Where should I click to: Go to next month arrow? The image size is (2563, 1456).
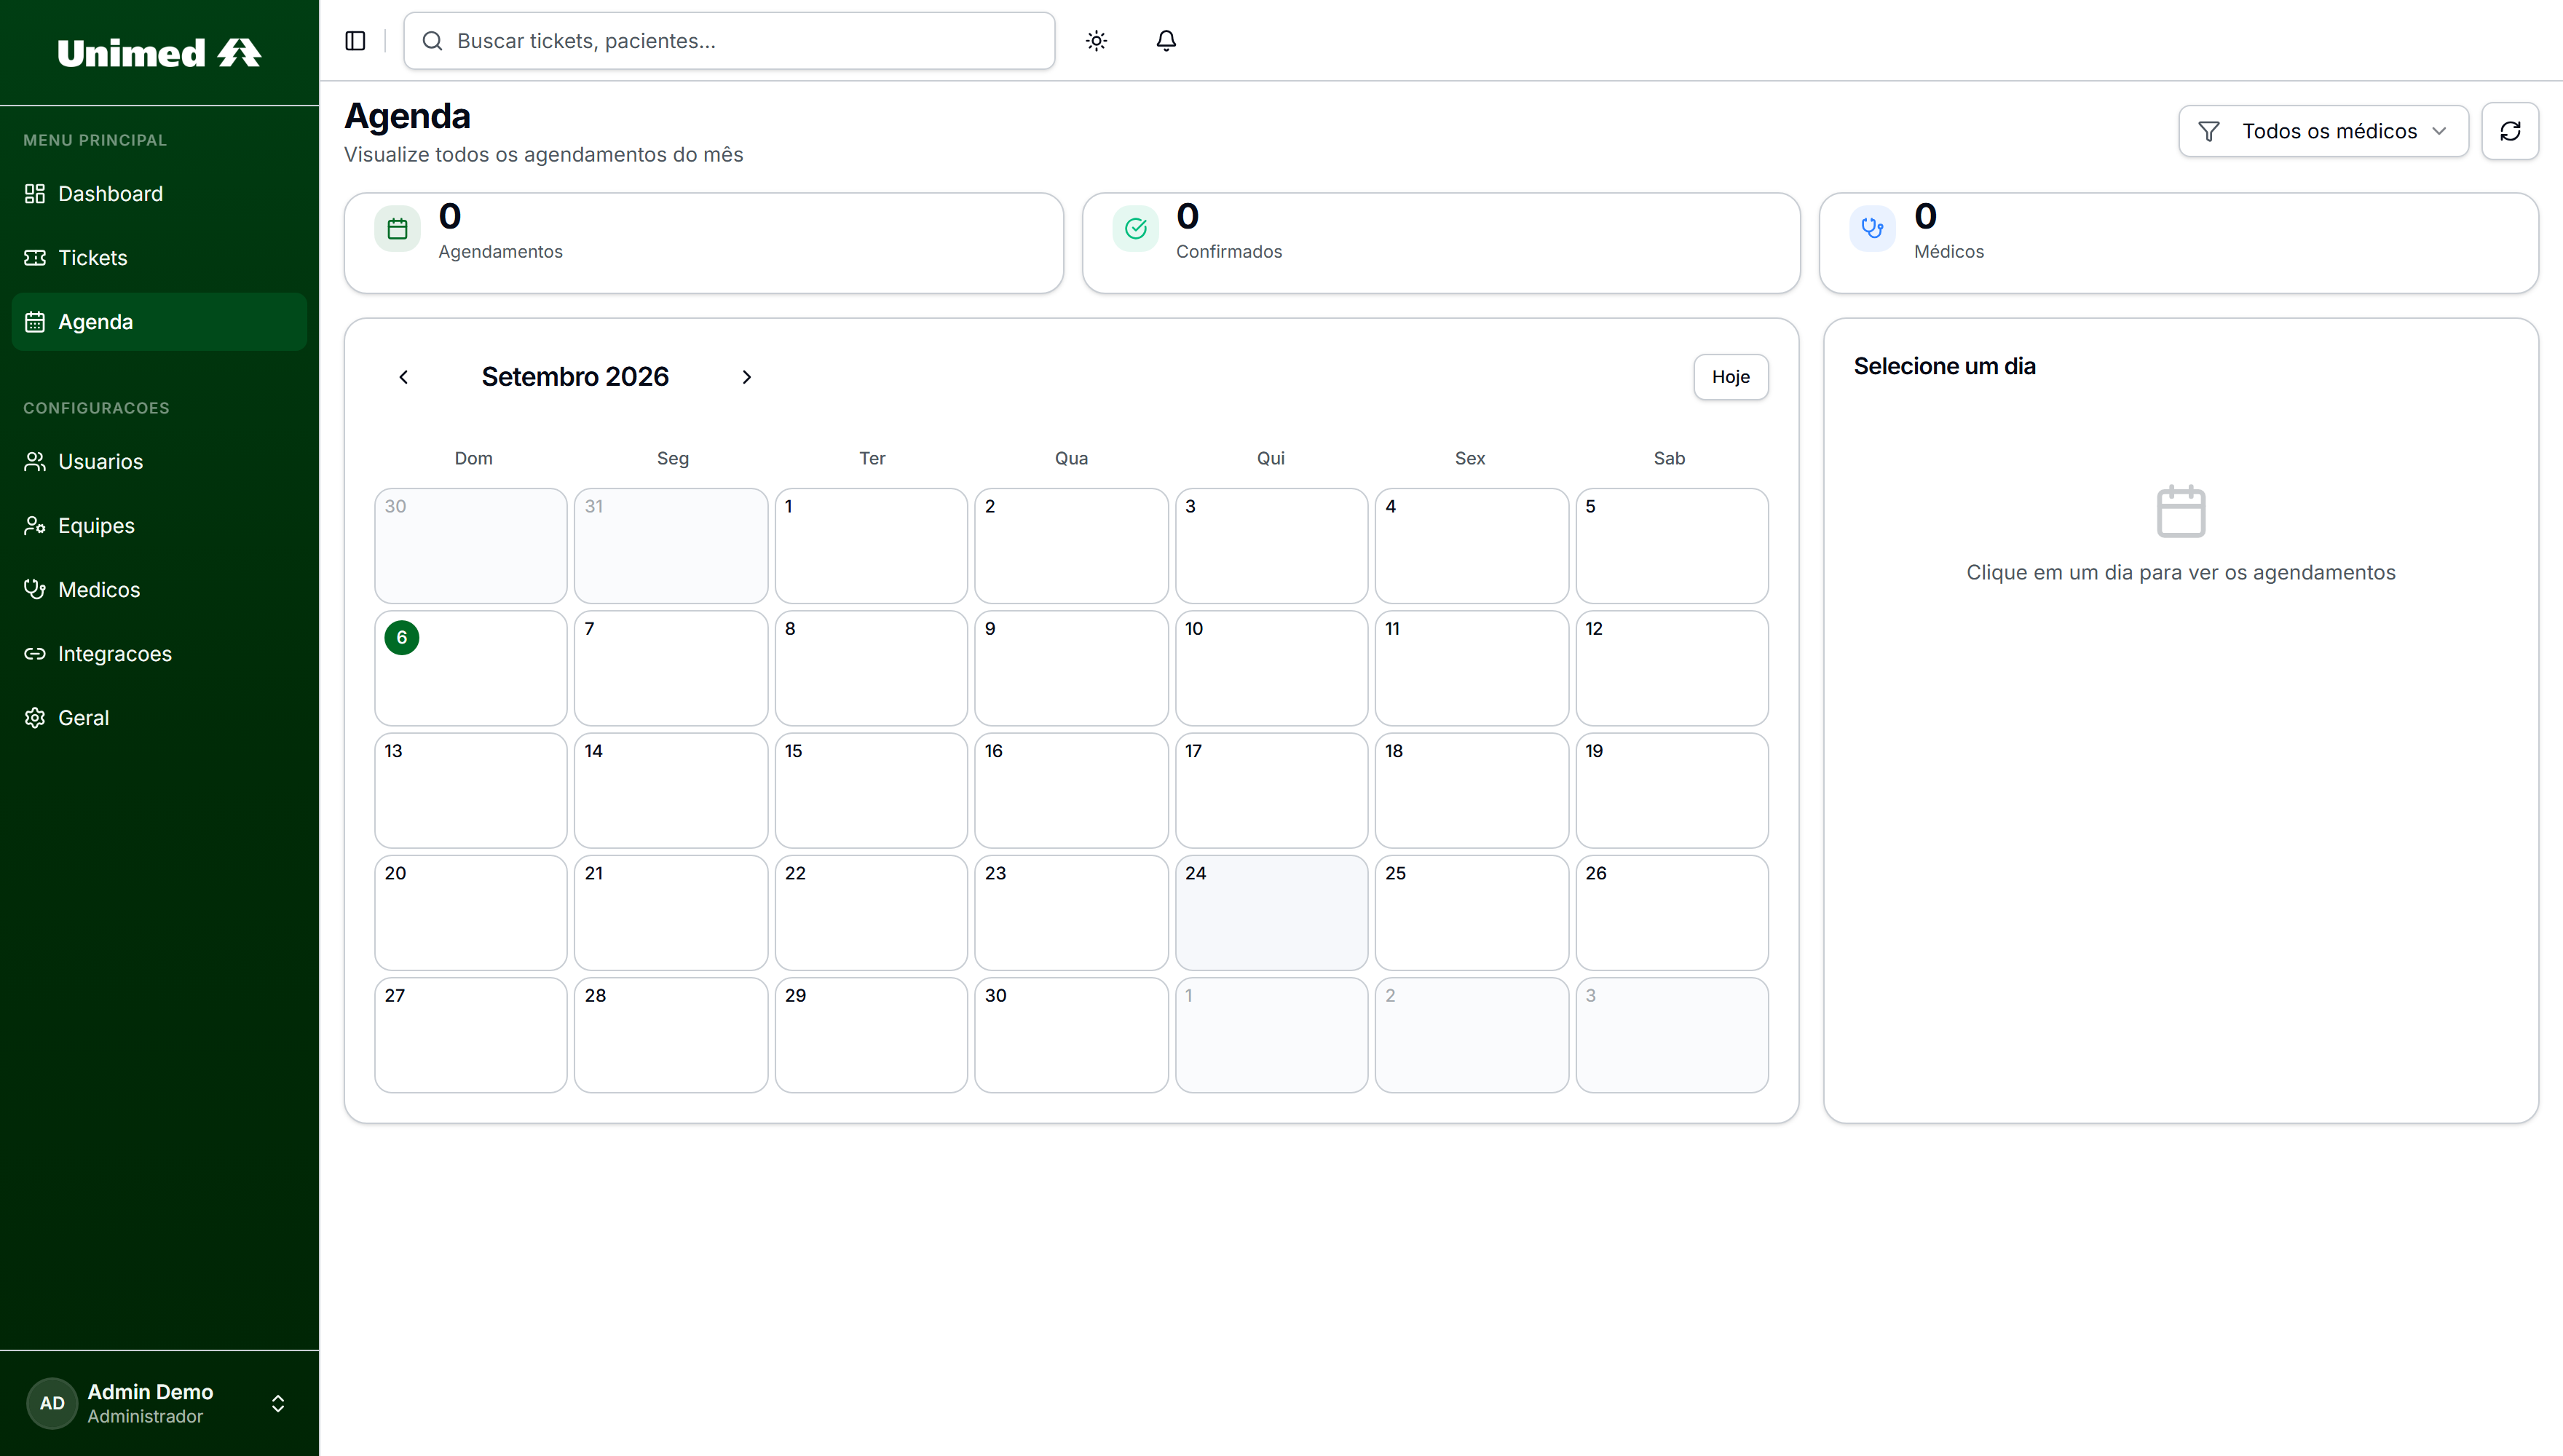pos(746,377)
